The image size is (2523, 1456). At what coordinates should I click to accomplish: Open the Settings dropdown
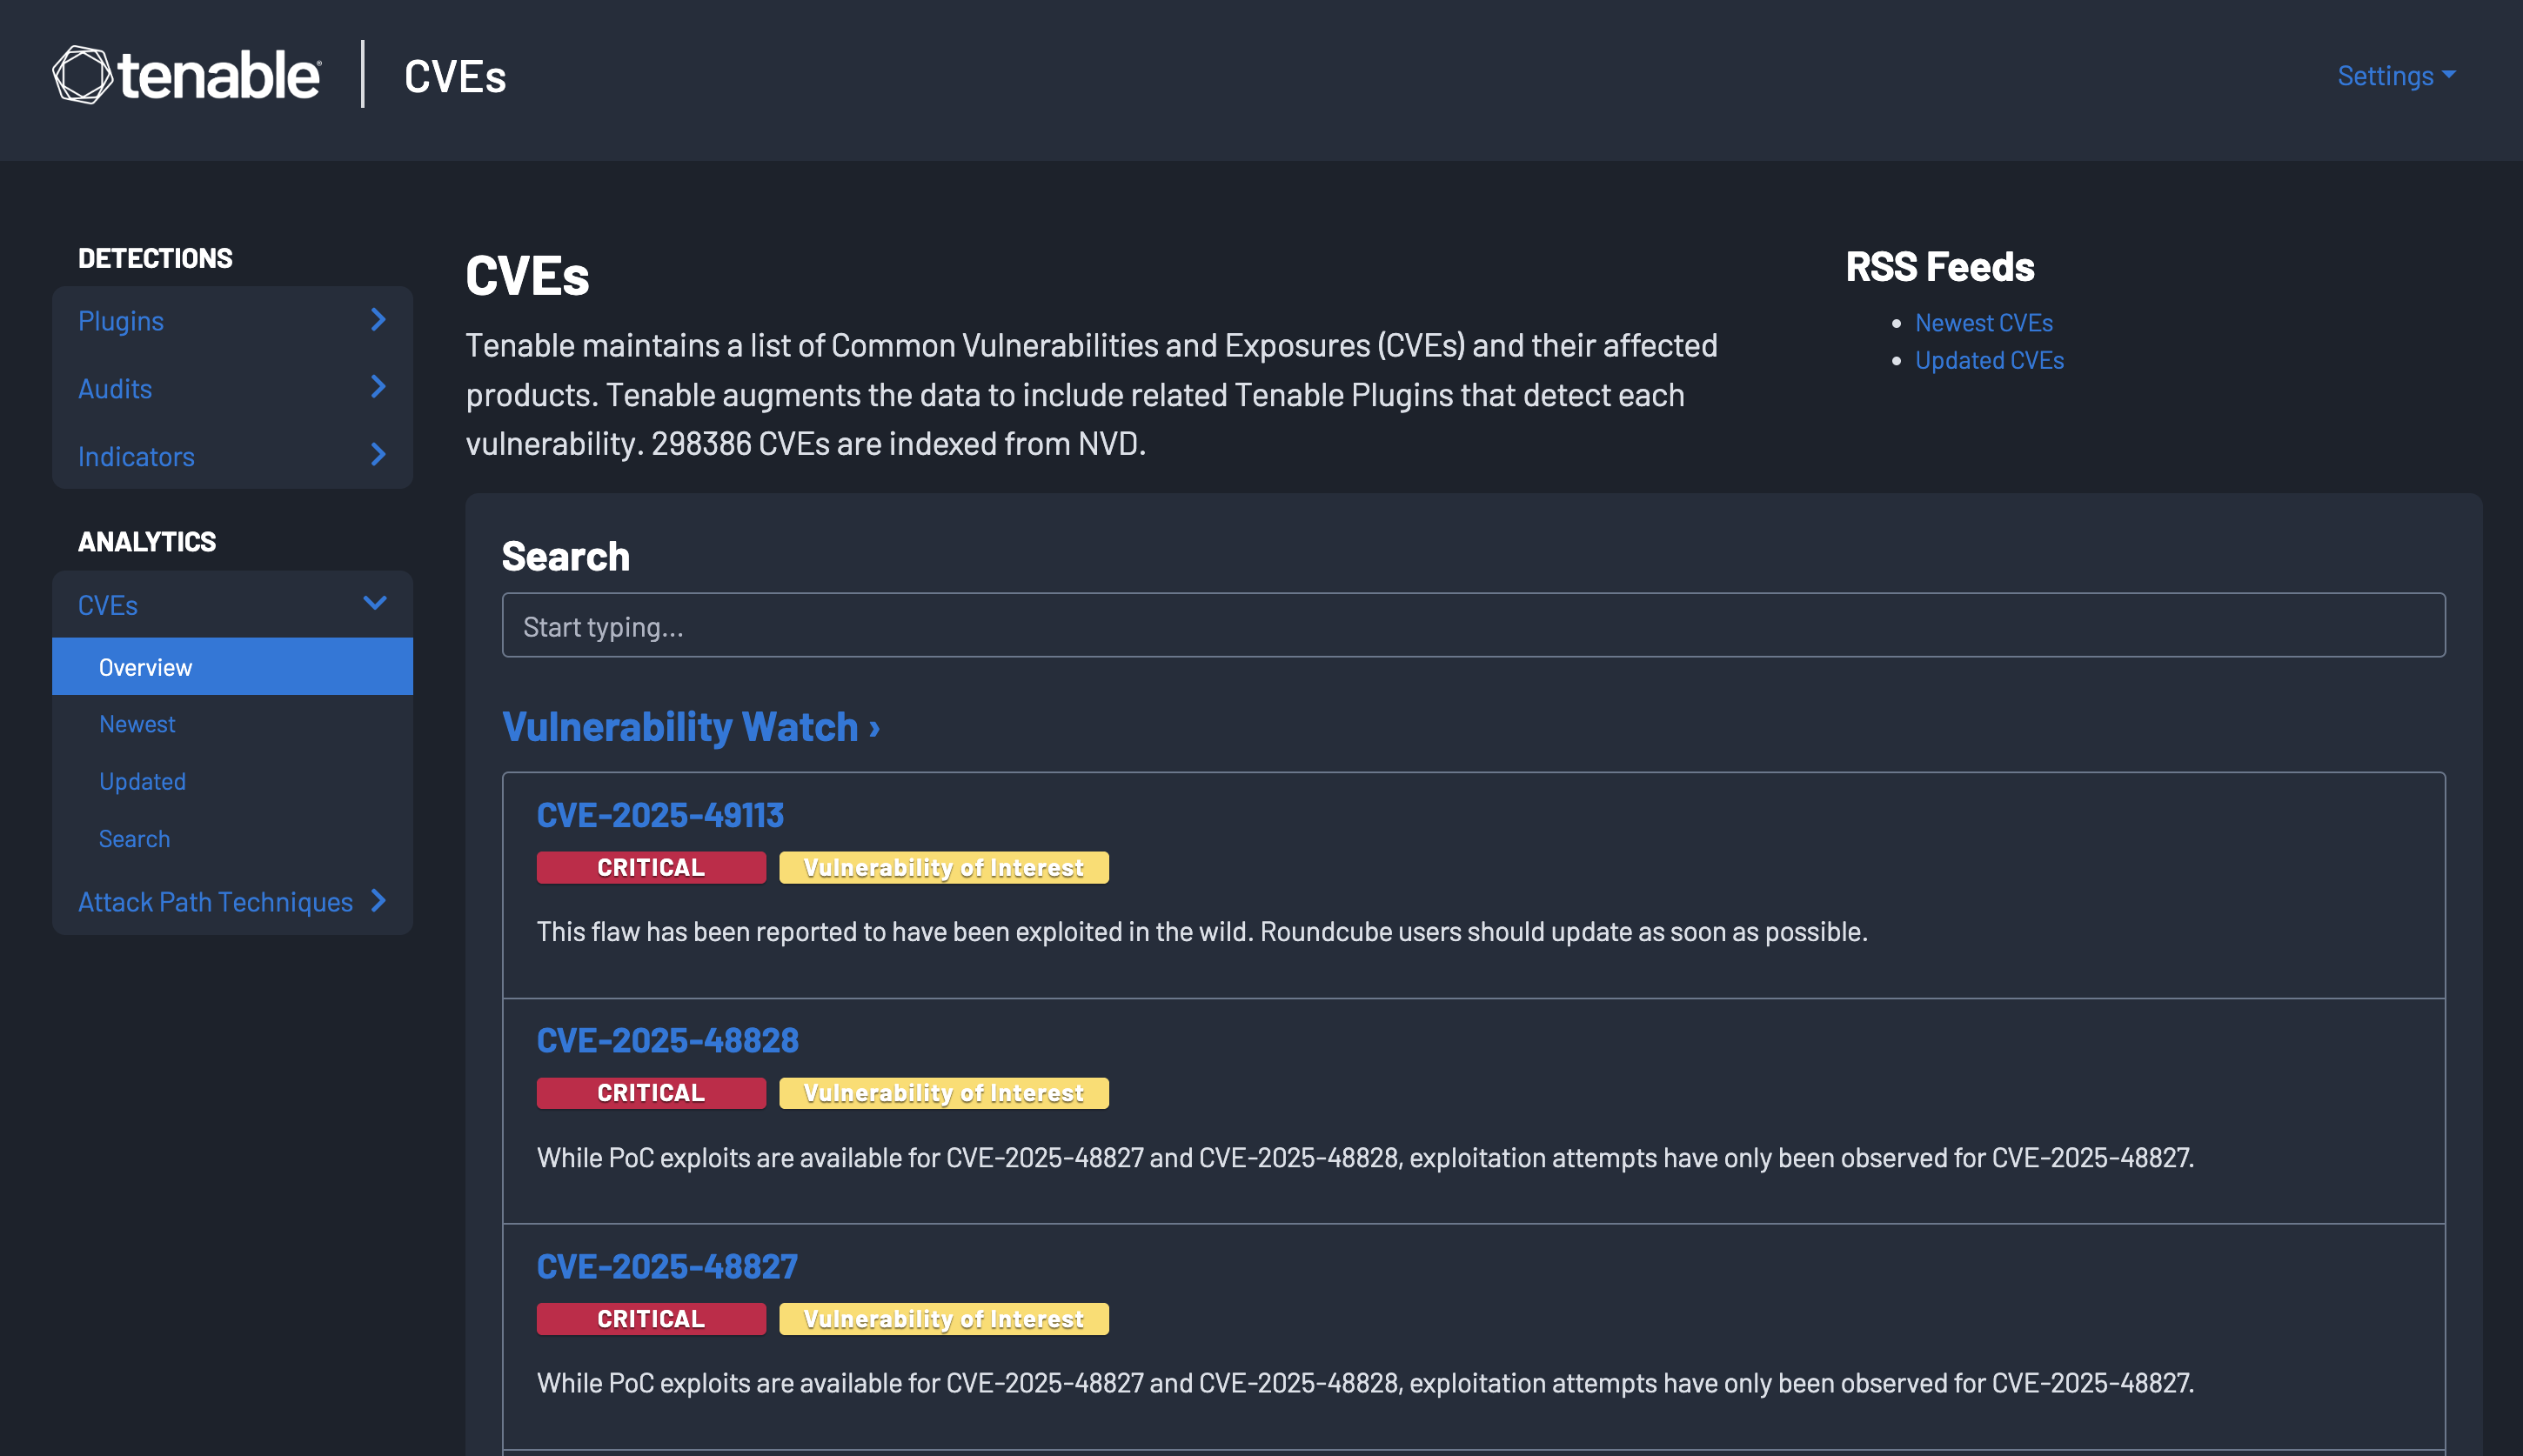tap(2396, 76)
